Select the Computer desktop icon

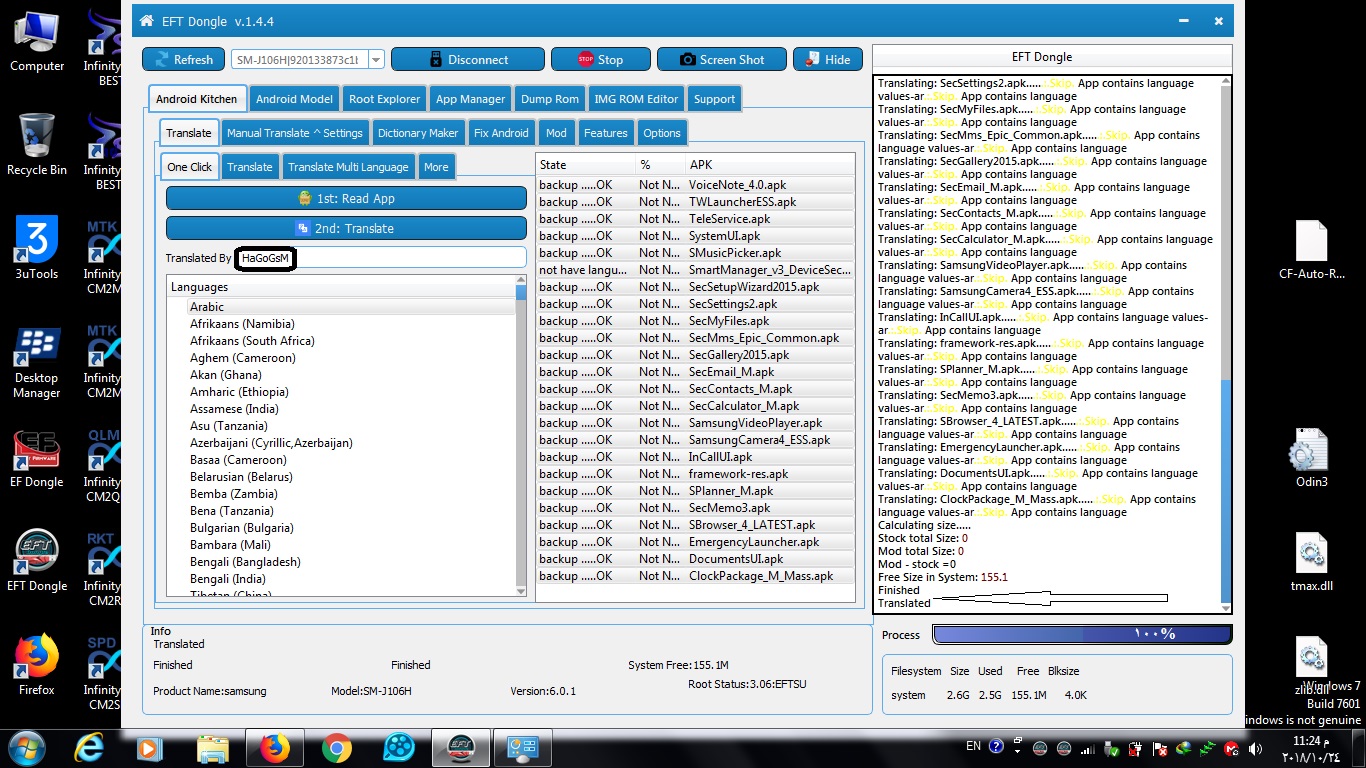click(37, 42)
